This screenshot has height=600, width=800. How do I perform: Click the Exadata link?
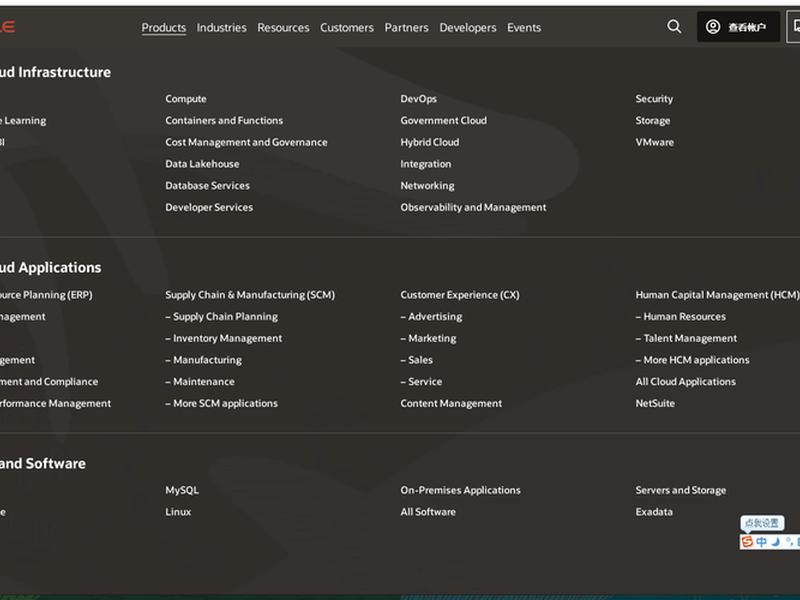(x=654, y=512)
